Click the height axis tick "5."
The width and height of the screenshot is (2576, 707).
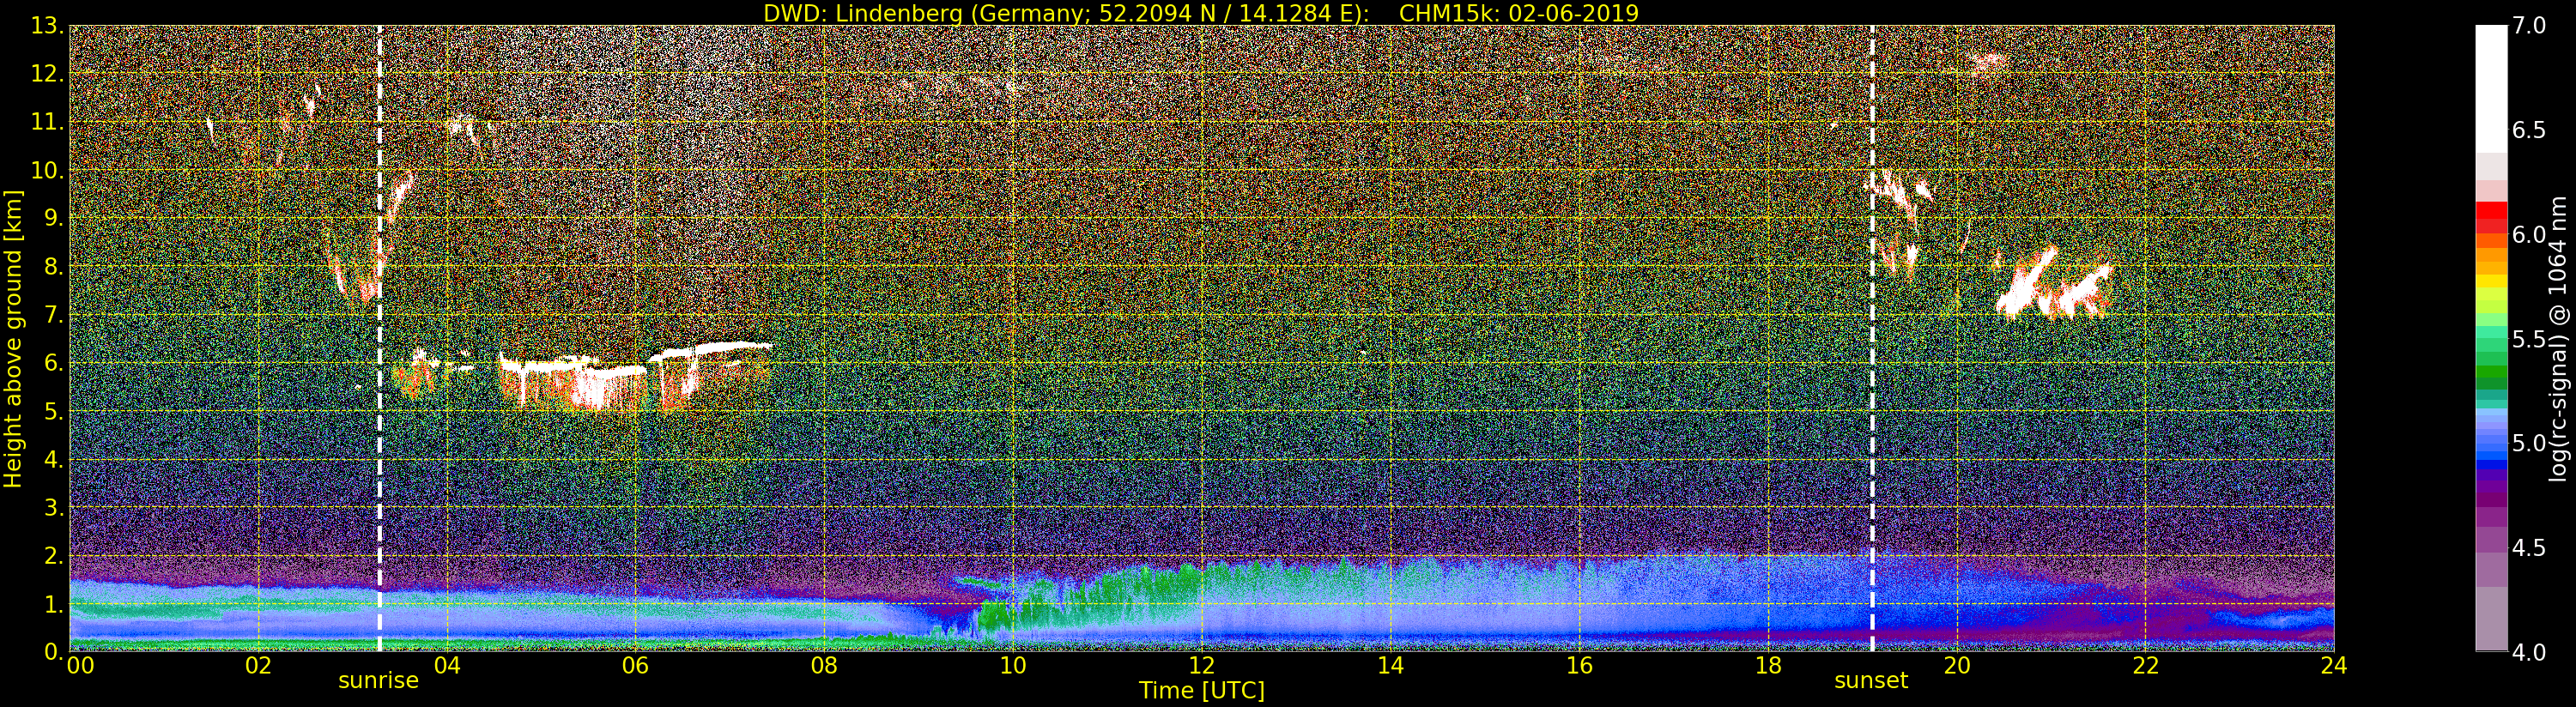click(53, 411)
